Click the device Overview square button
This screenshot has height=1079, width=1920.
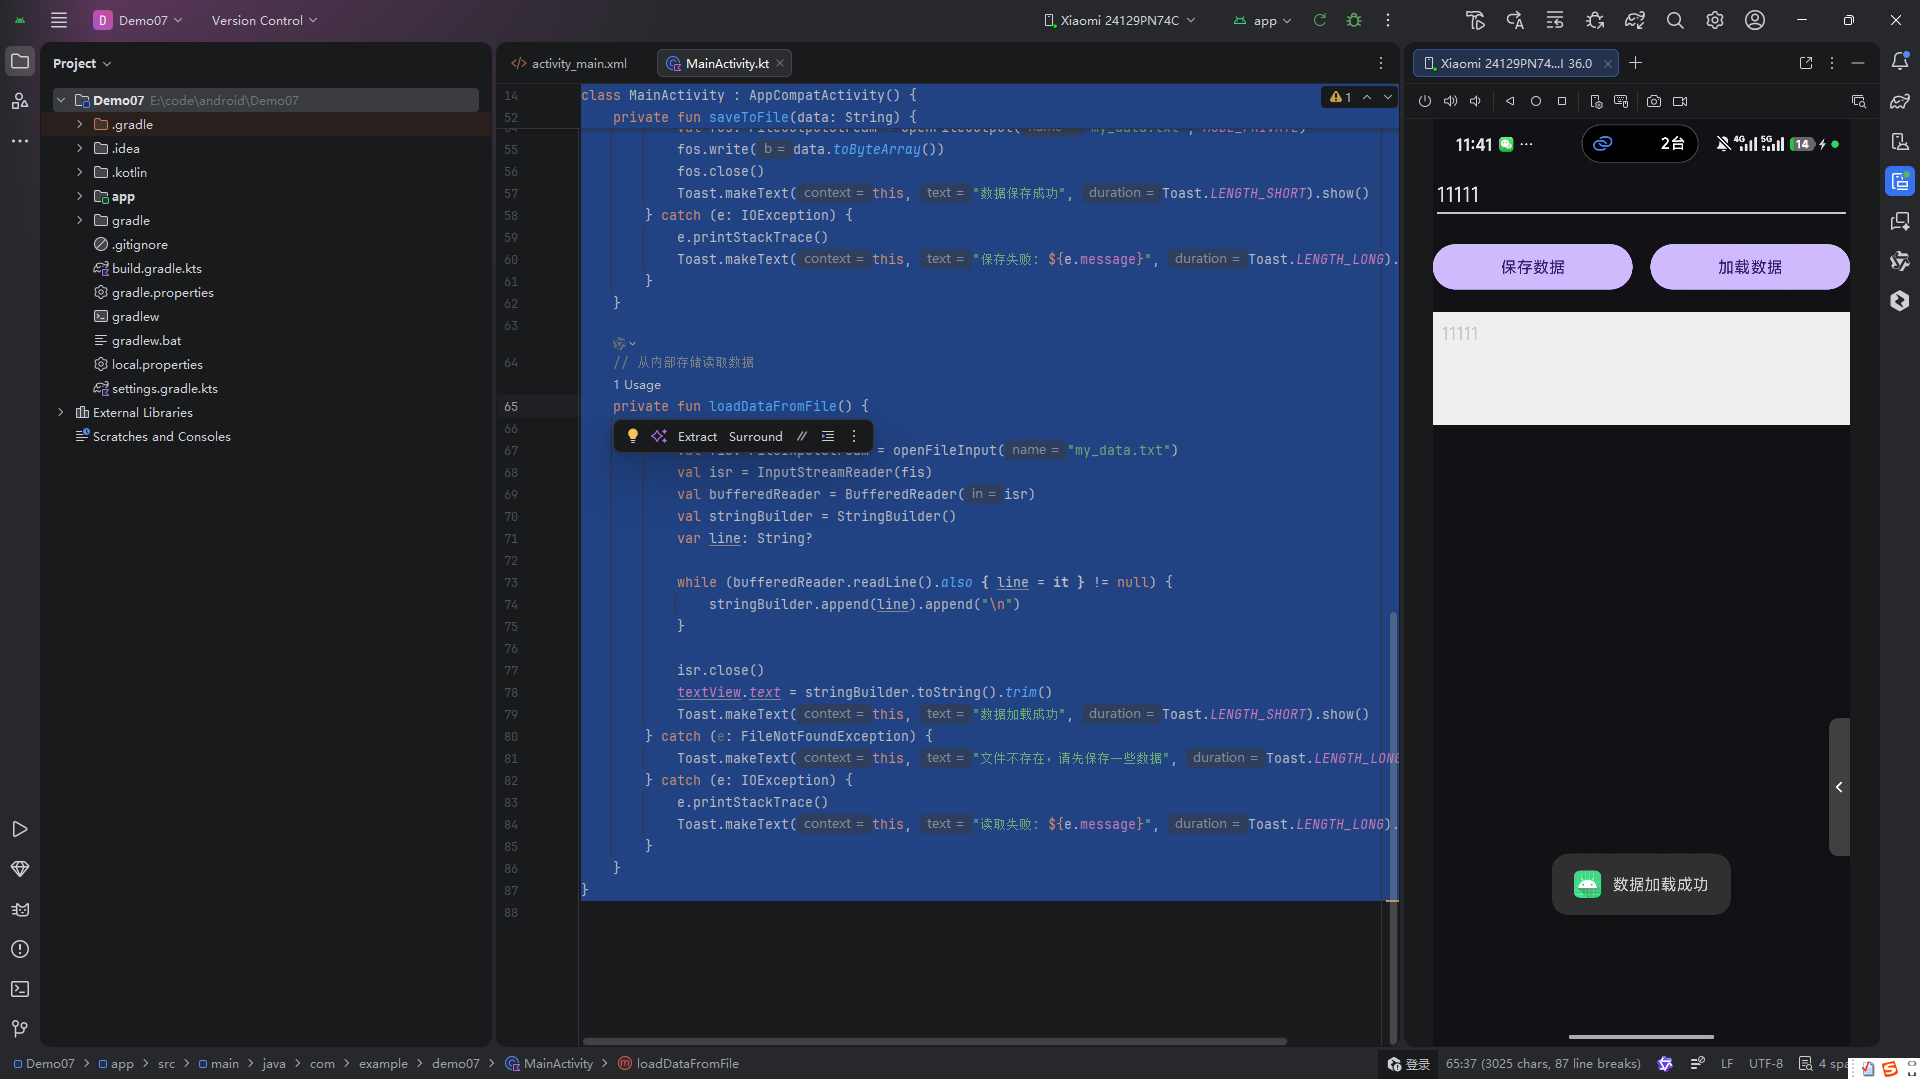click(1562, 101)
